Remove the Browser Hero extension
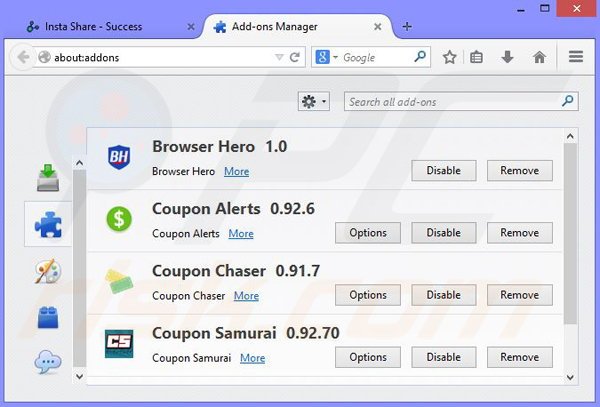 point(520,171)
